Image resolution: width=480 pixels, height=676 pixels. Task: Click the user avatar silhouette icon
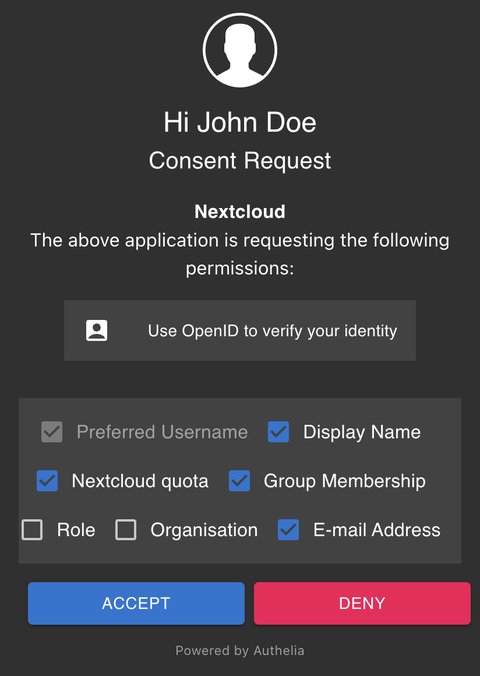[240, 50]
